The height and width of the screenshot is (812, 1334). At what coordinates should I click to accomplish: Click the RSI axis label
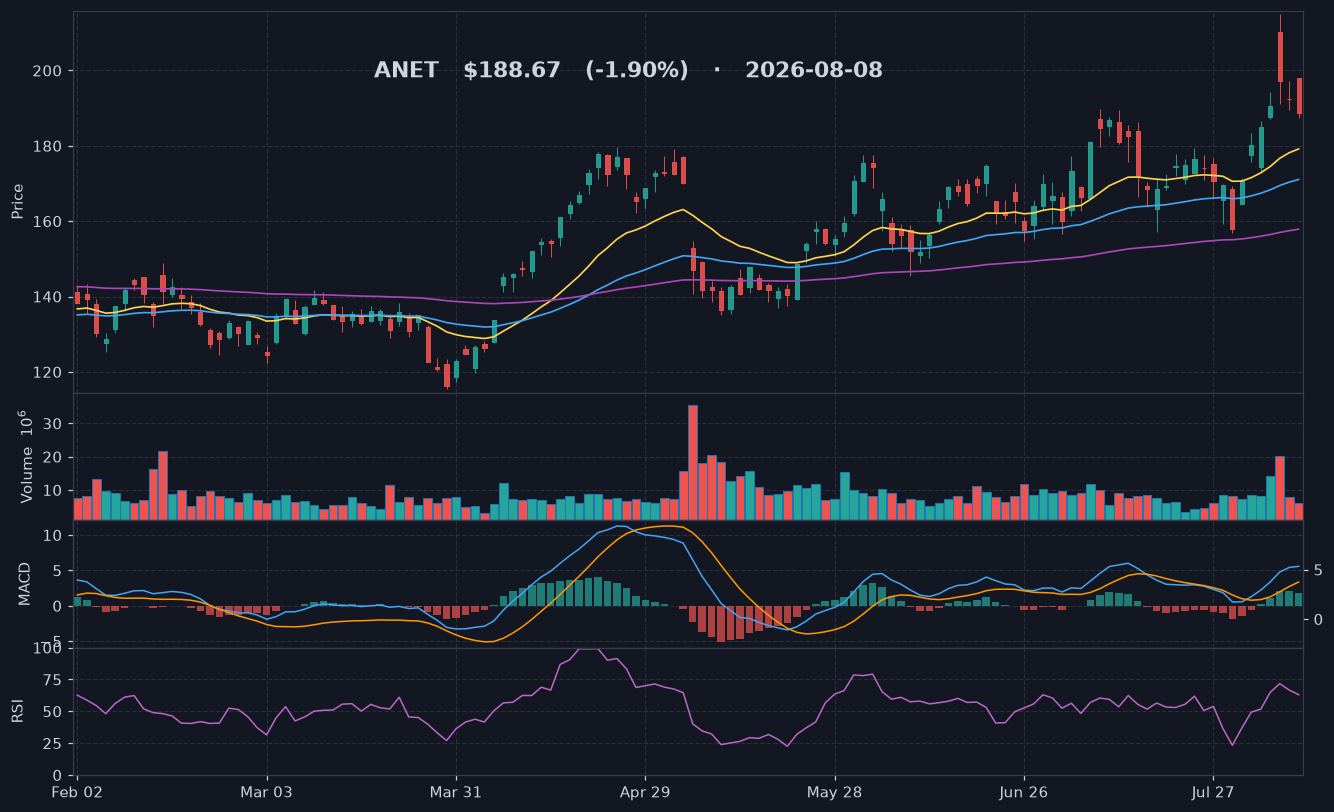click(18, 711)
